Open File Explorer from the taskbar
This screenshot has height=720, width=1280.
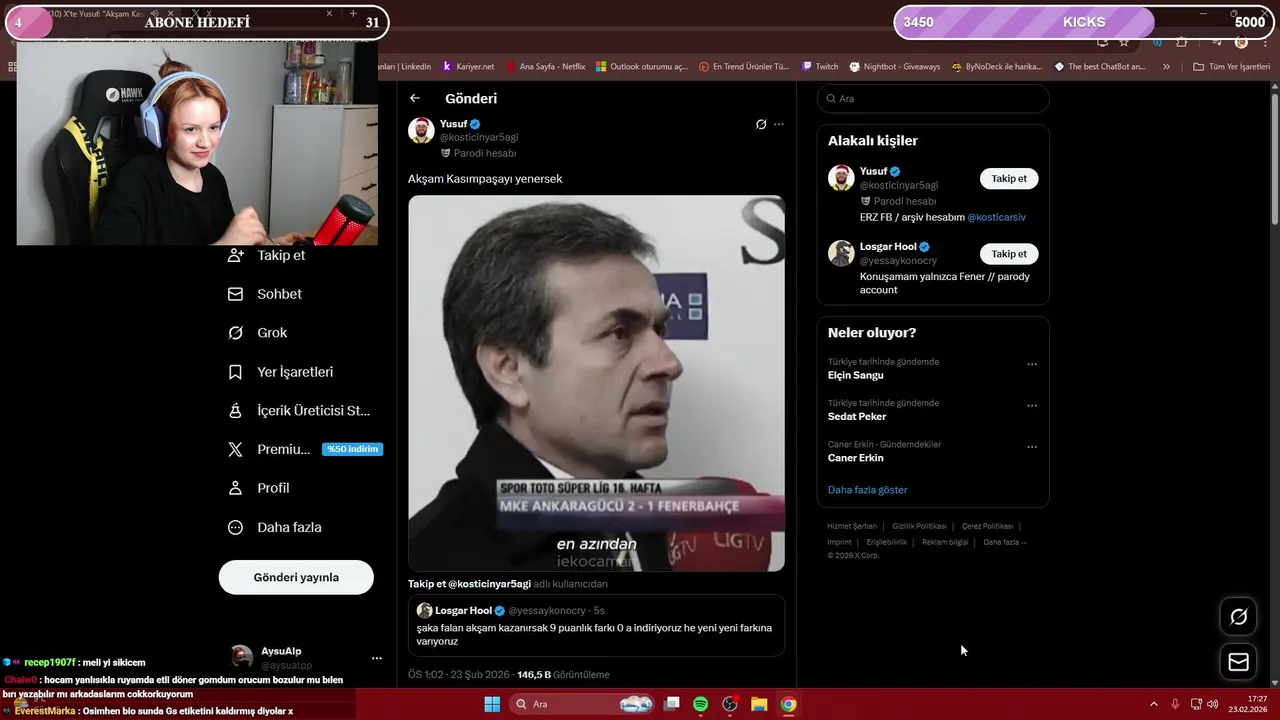tap(759, 704)
